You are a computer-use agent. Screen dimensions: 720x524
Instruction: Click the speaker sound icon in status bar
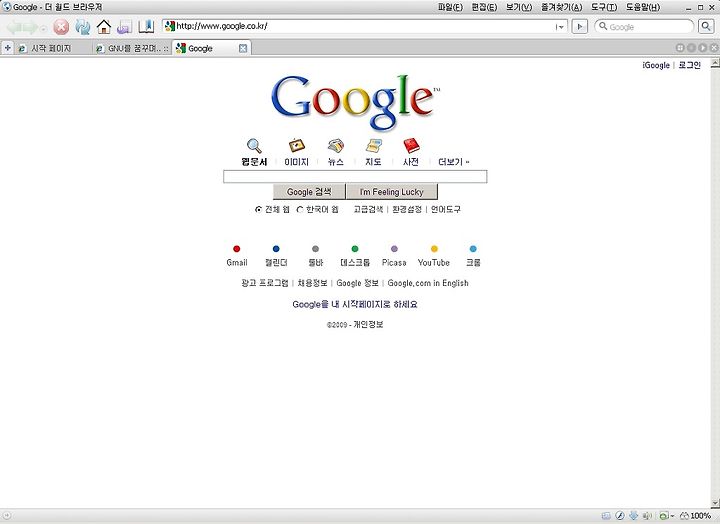click(x=647, y=516)
